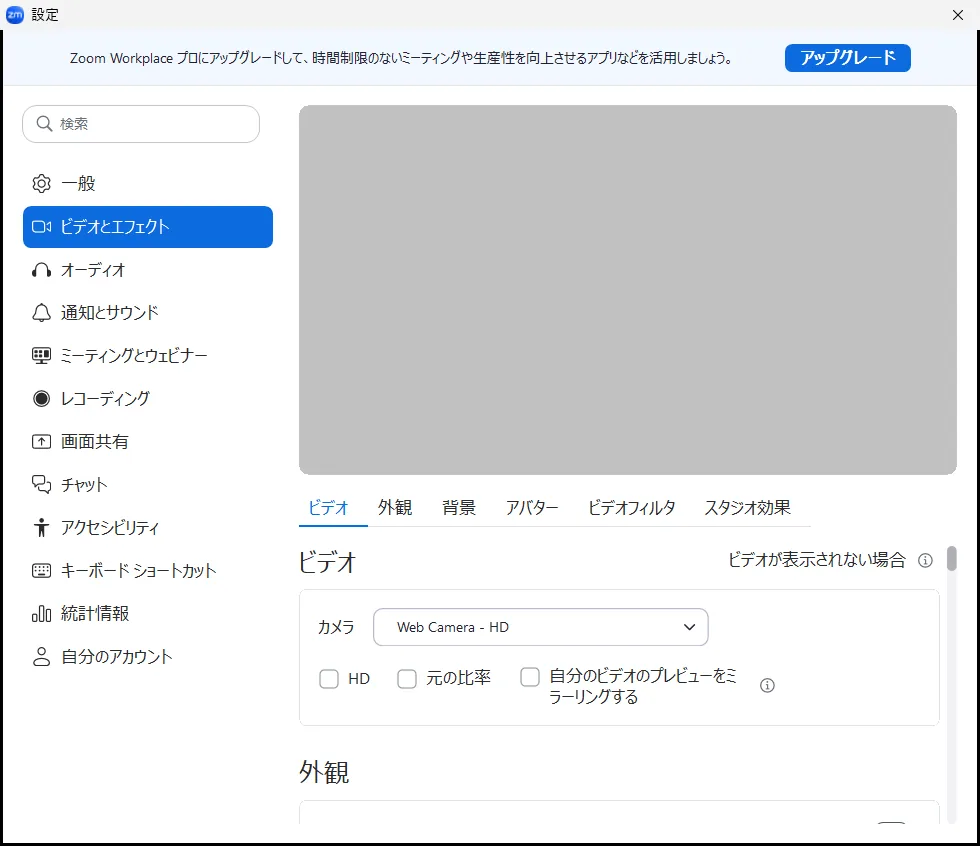The height and width of the screenshot is (846, 980).
Task: Click the chat bubble icon beside チャット
Action: click(x=41, y=484)
